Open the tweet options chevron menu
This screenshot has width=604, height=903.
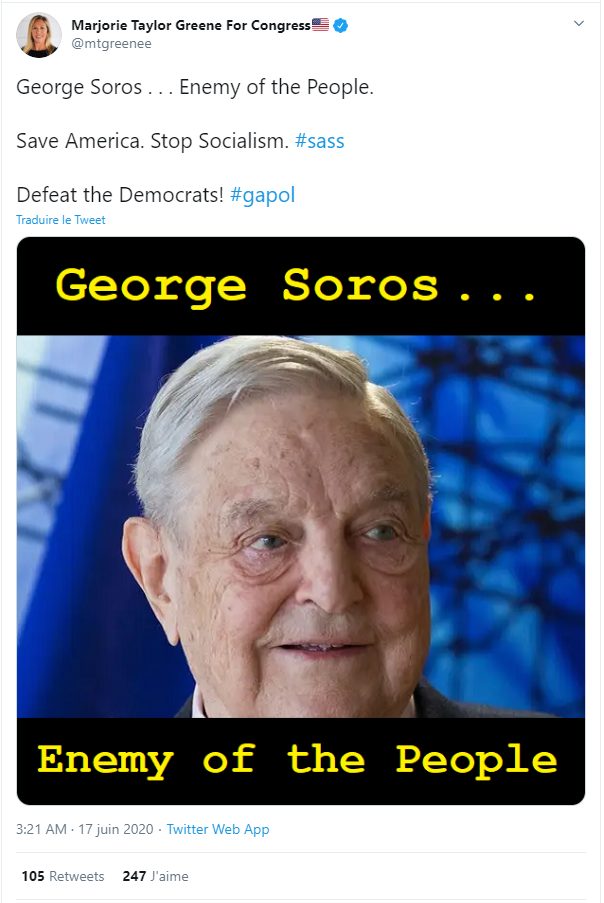tap(579, 23)
